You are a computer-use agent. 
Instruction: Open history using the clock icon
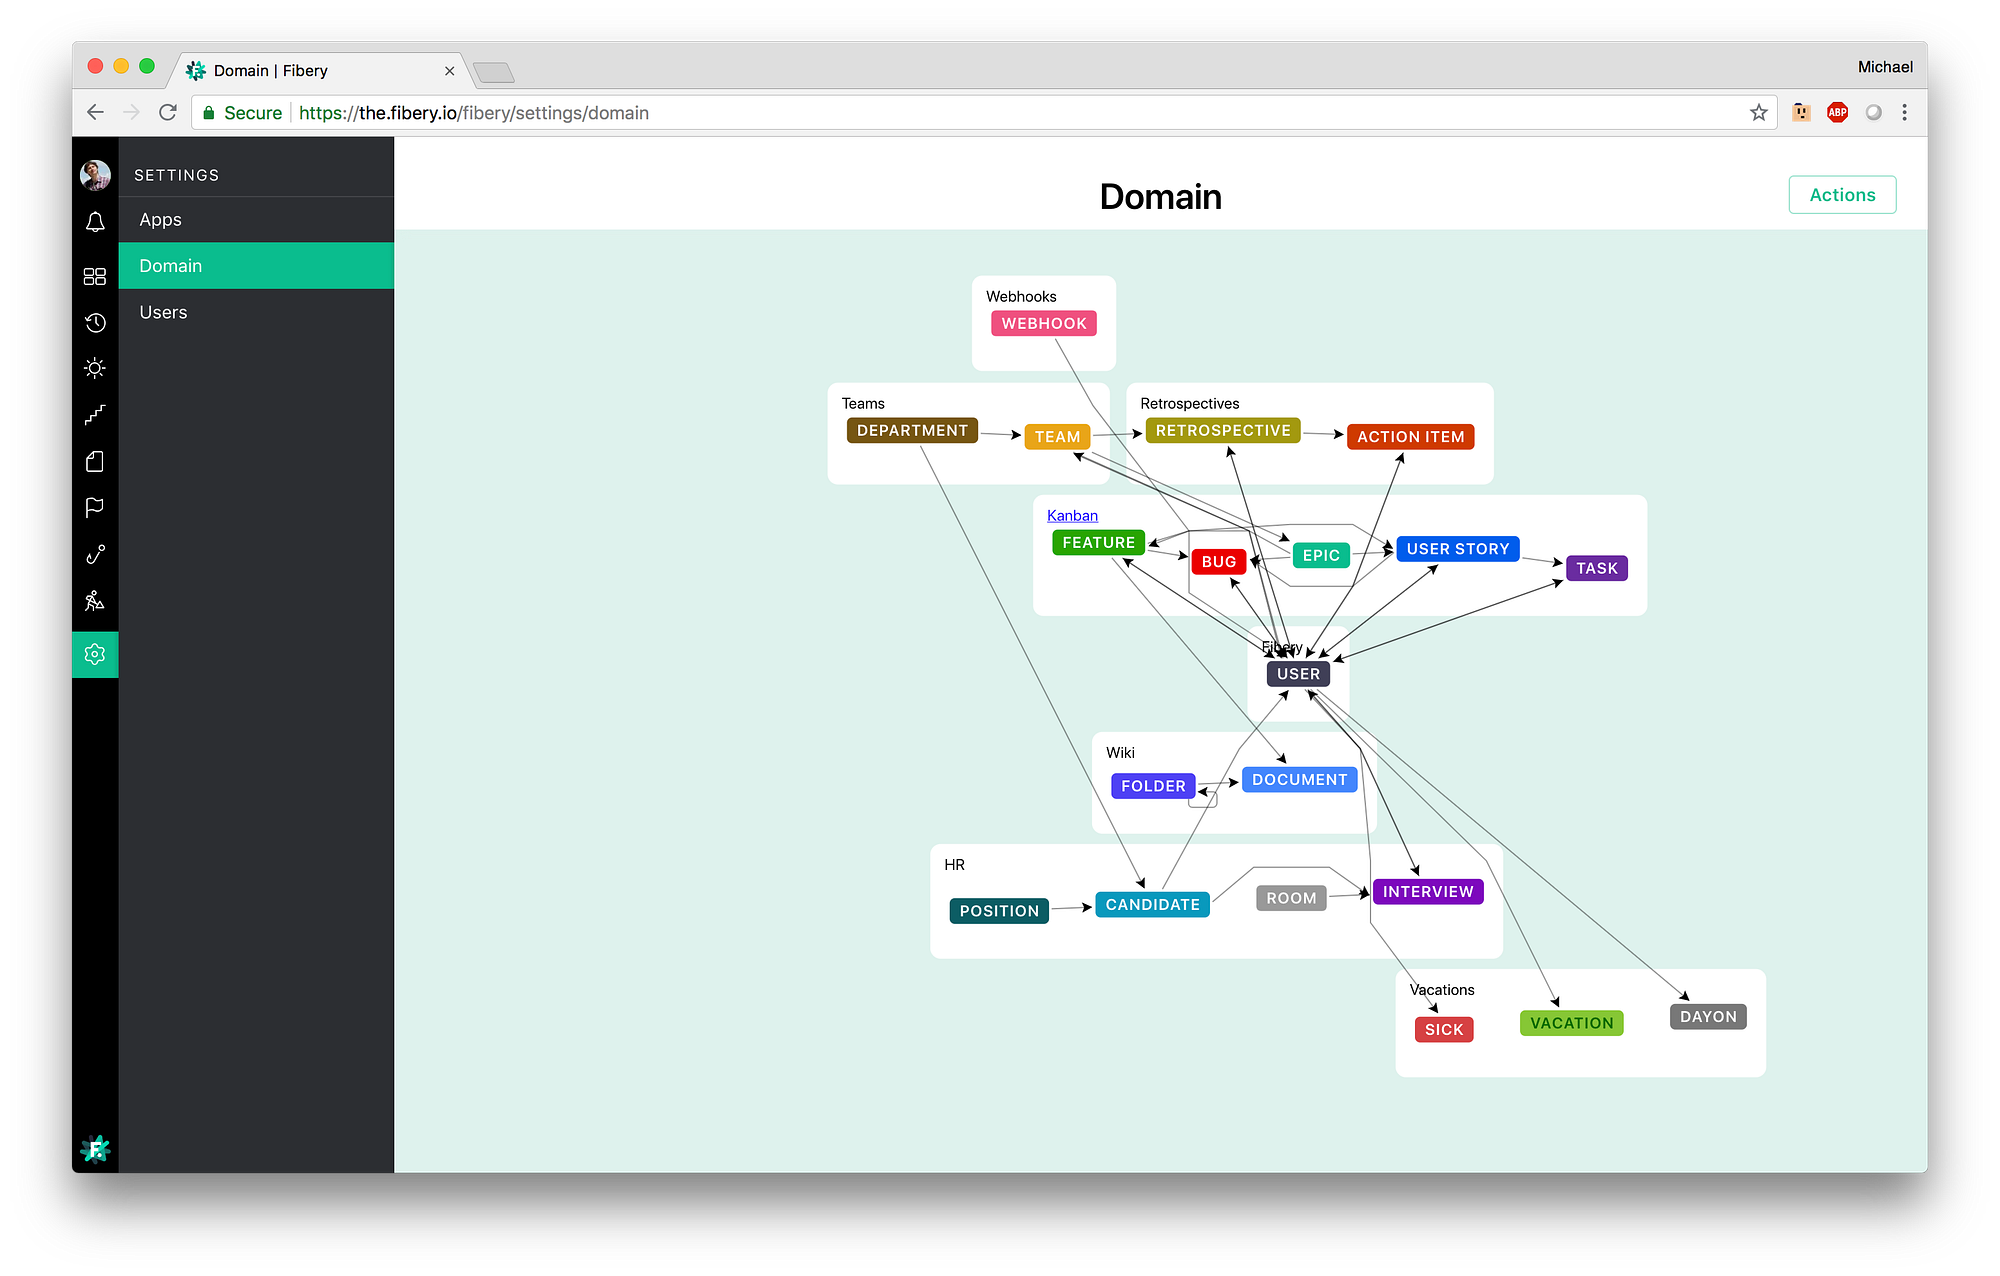point(94,322)
